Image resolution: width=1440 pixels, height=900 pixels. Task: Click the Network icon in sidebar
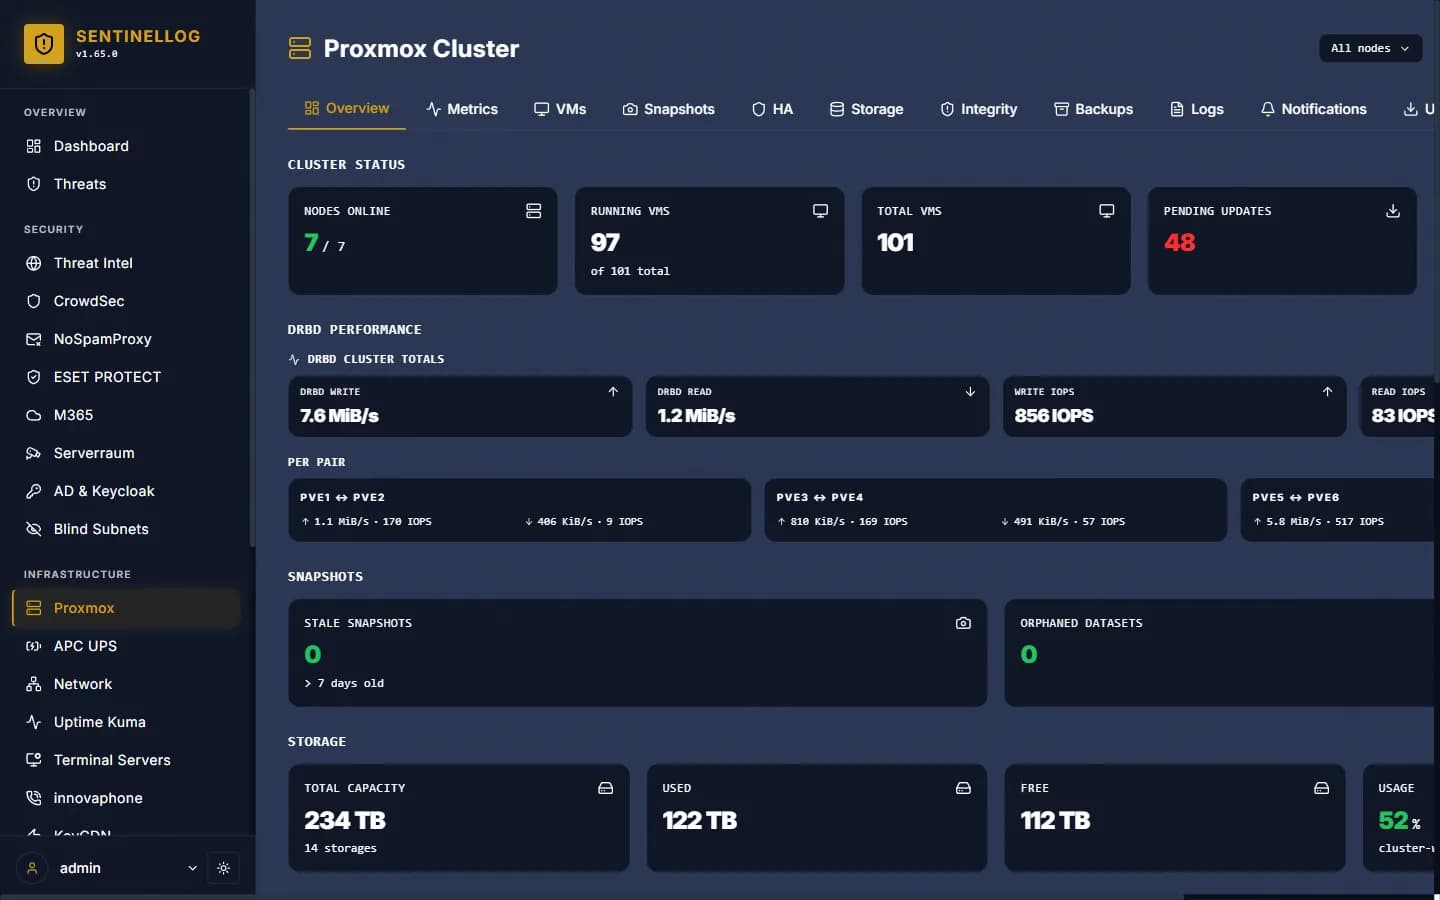(33, 684)
